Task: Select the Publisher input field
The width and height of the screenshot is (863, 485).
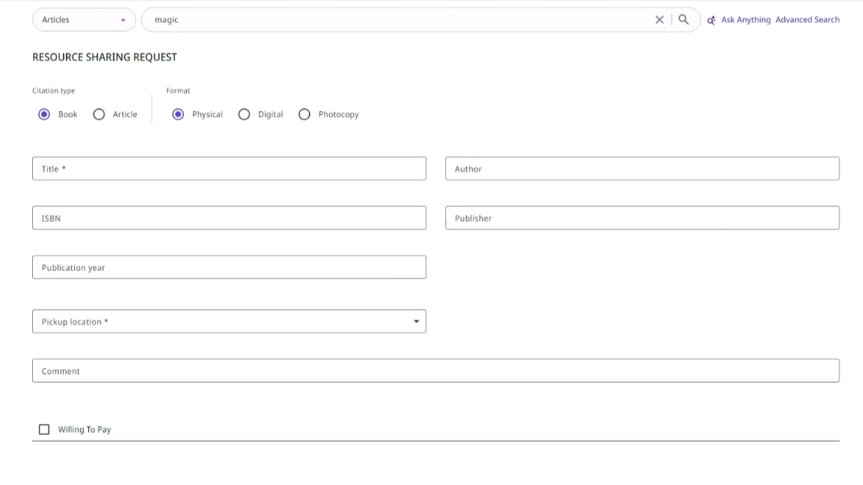Action: click(x=641, y=218)
